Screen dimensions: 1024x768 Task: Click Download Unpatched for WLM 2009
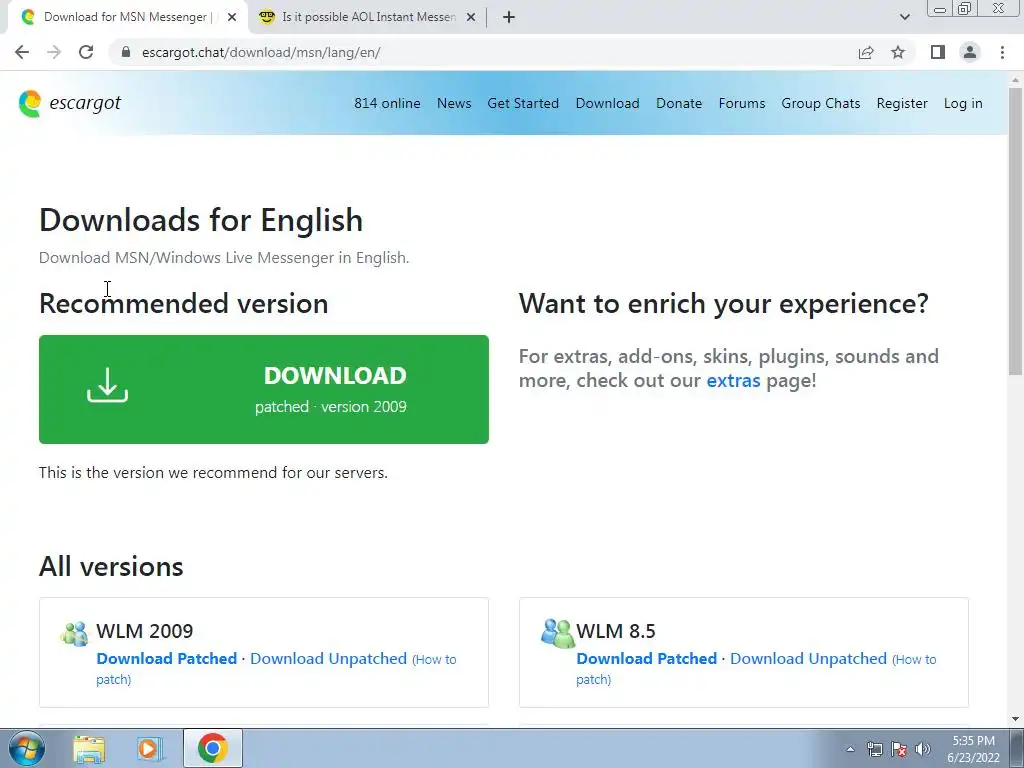click(328, 658)
